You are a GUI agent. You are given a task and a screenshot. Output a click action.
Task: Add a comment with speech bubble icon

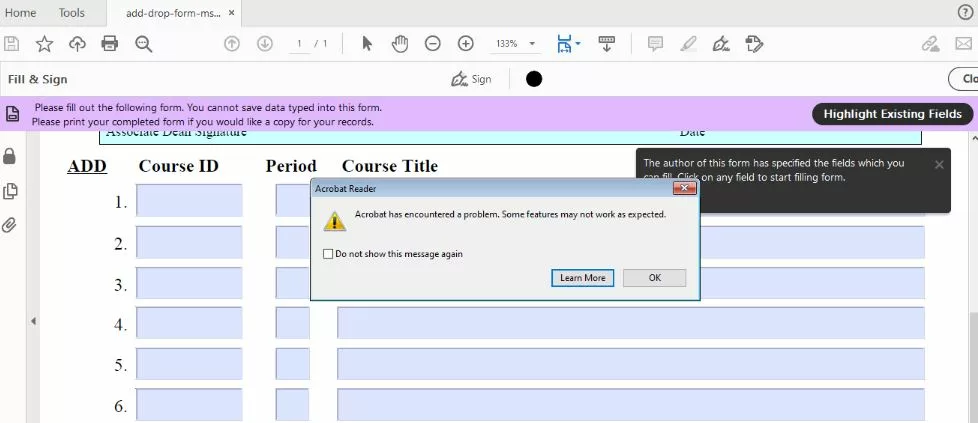coord(655,44)
